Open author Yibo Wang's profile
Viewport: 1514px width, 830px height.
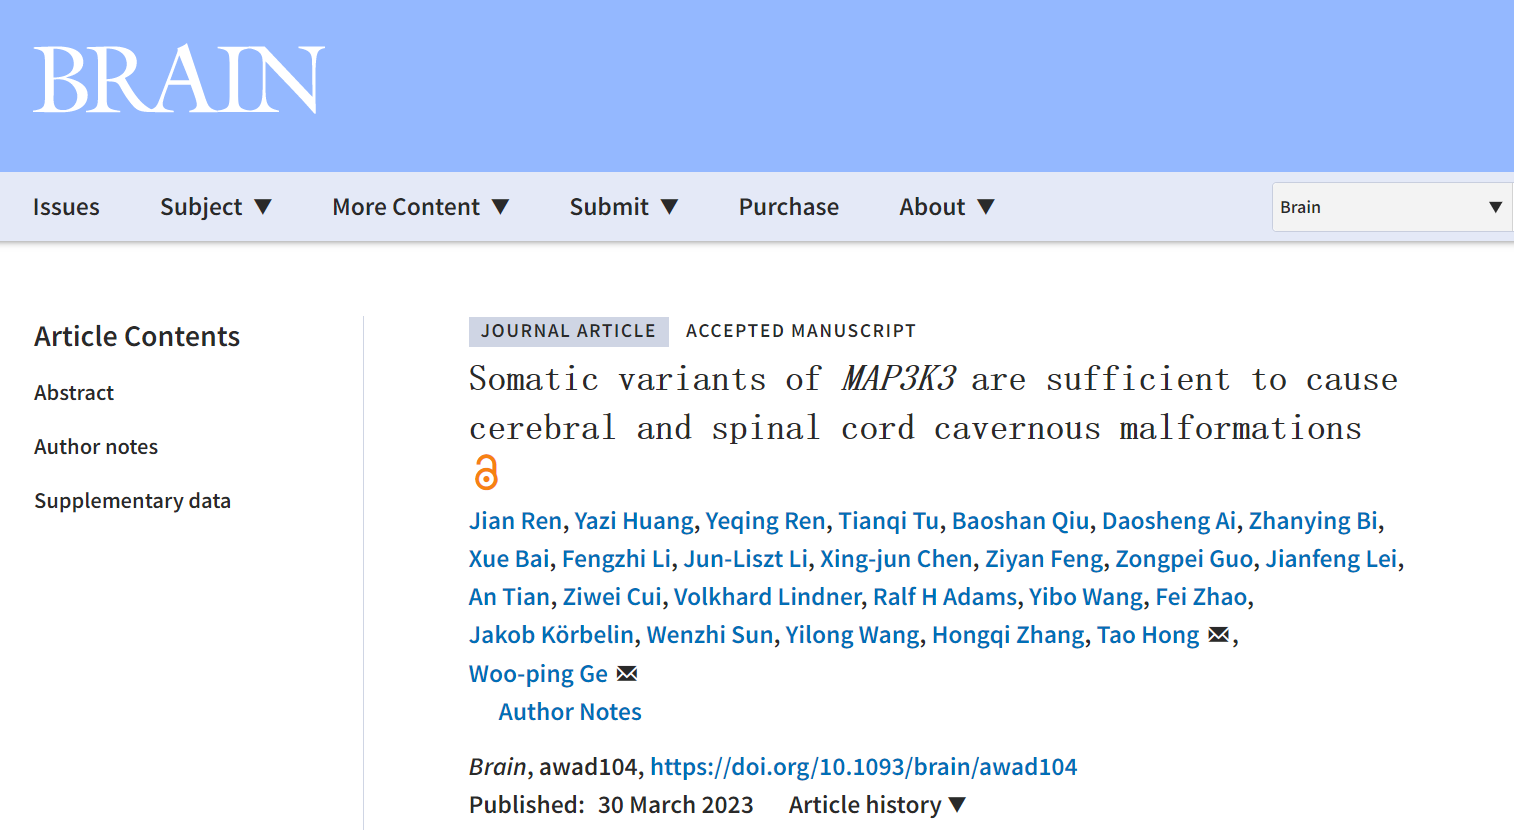tap(1086, 597)
